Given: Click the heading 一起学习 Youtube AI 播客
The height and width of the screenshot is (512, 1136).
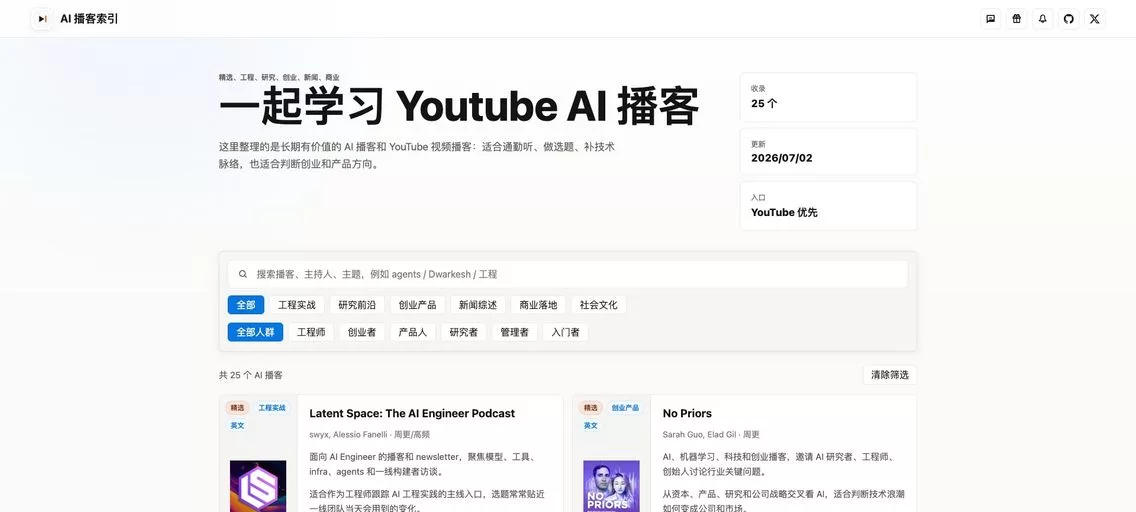Looking at the screenshot, I should pyautogui.click(x=459, y=106).
